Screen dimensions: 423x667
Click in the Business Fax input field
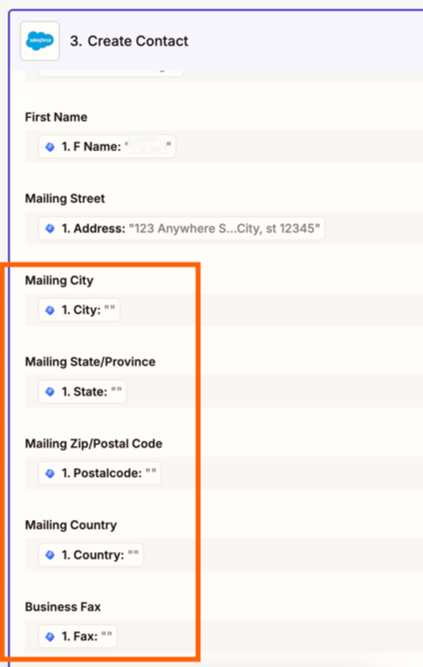click(x=224, y=636)
